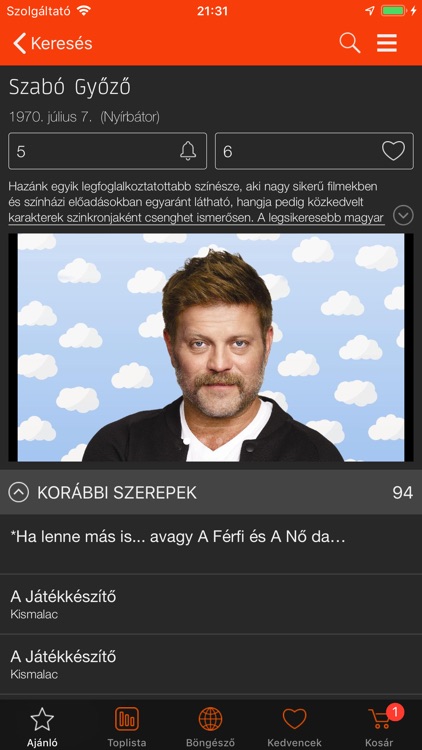Open the first A Játékkészítő Kismalac entry
Viewport: 422px width, 750px height.
211,605
